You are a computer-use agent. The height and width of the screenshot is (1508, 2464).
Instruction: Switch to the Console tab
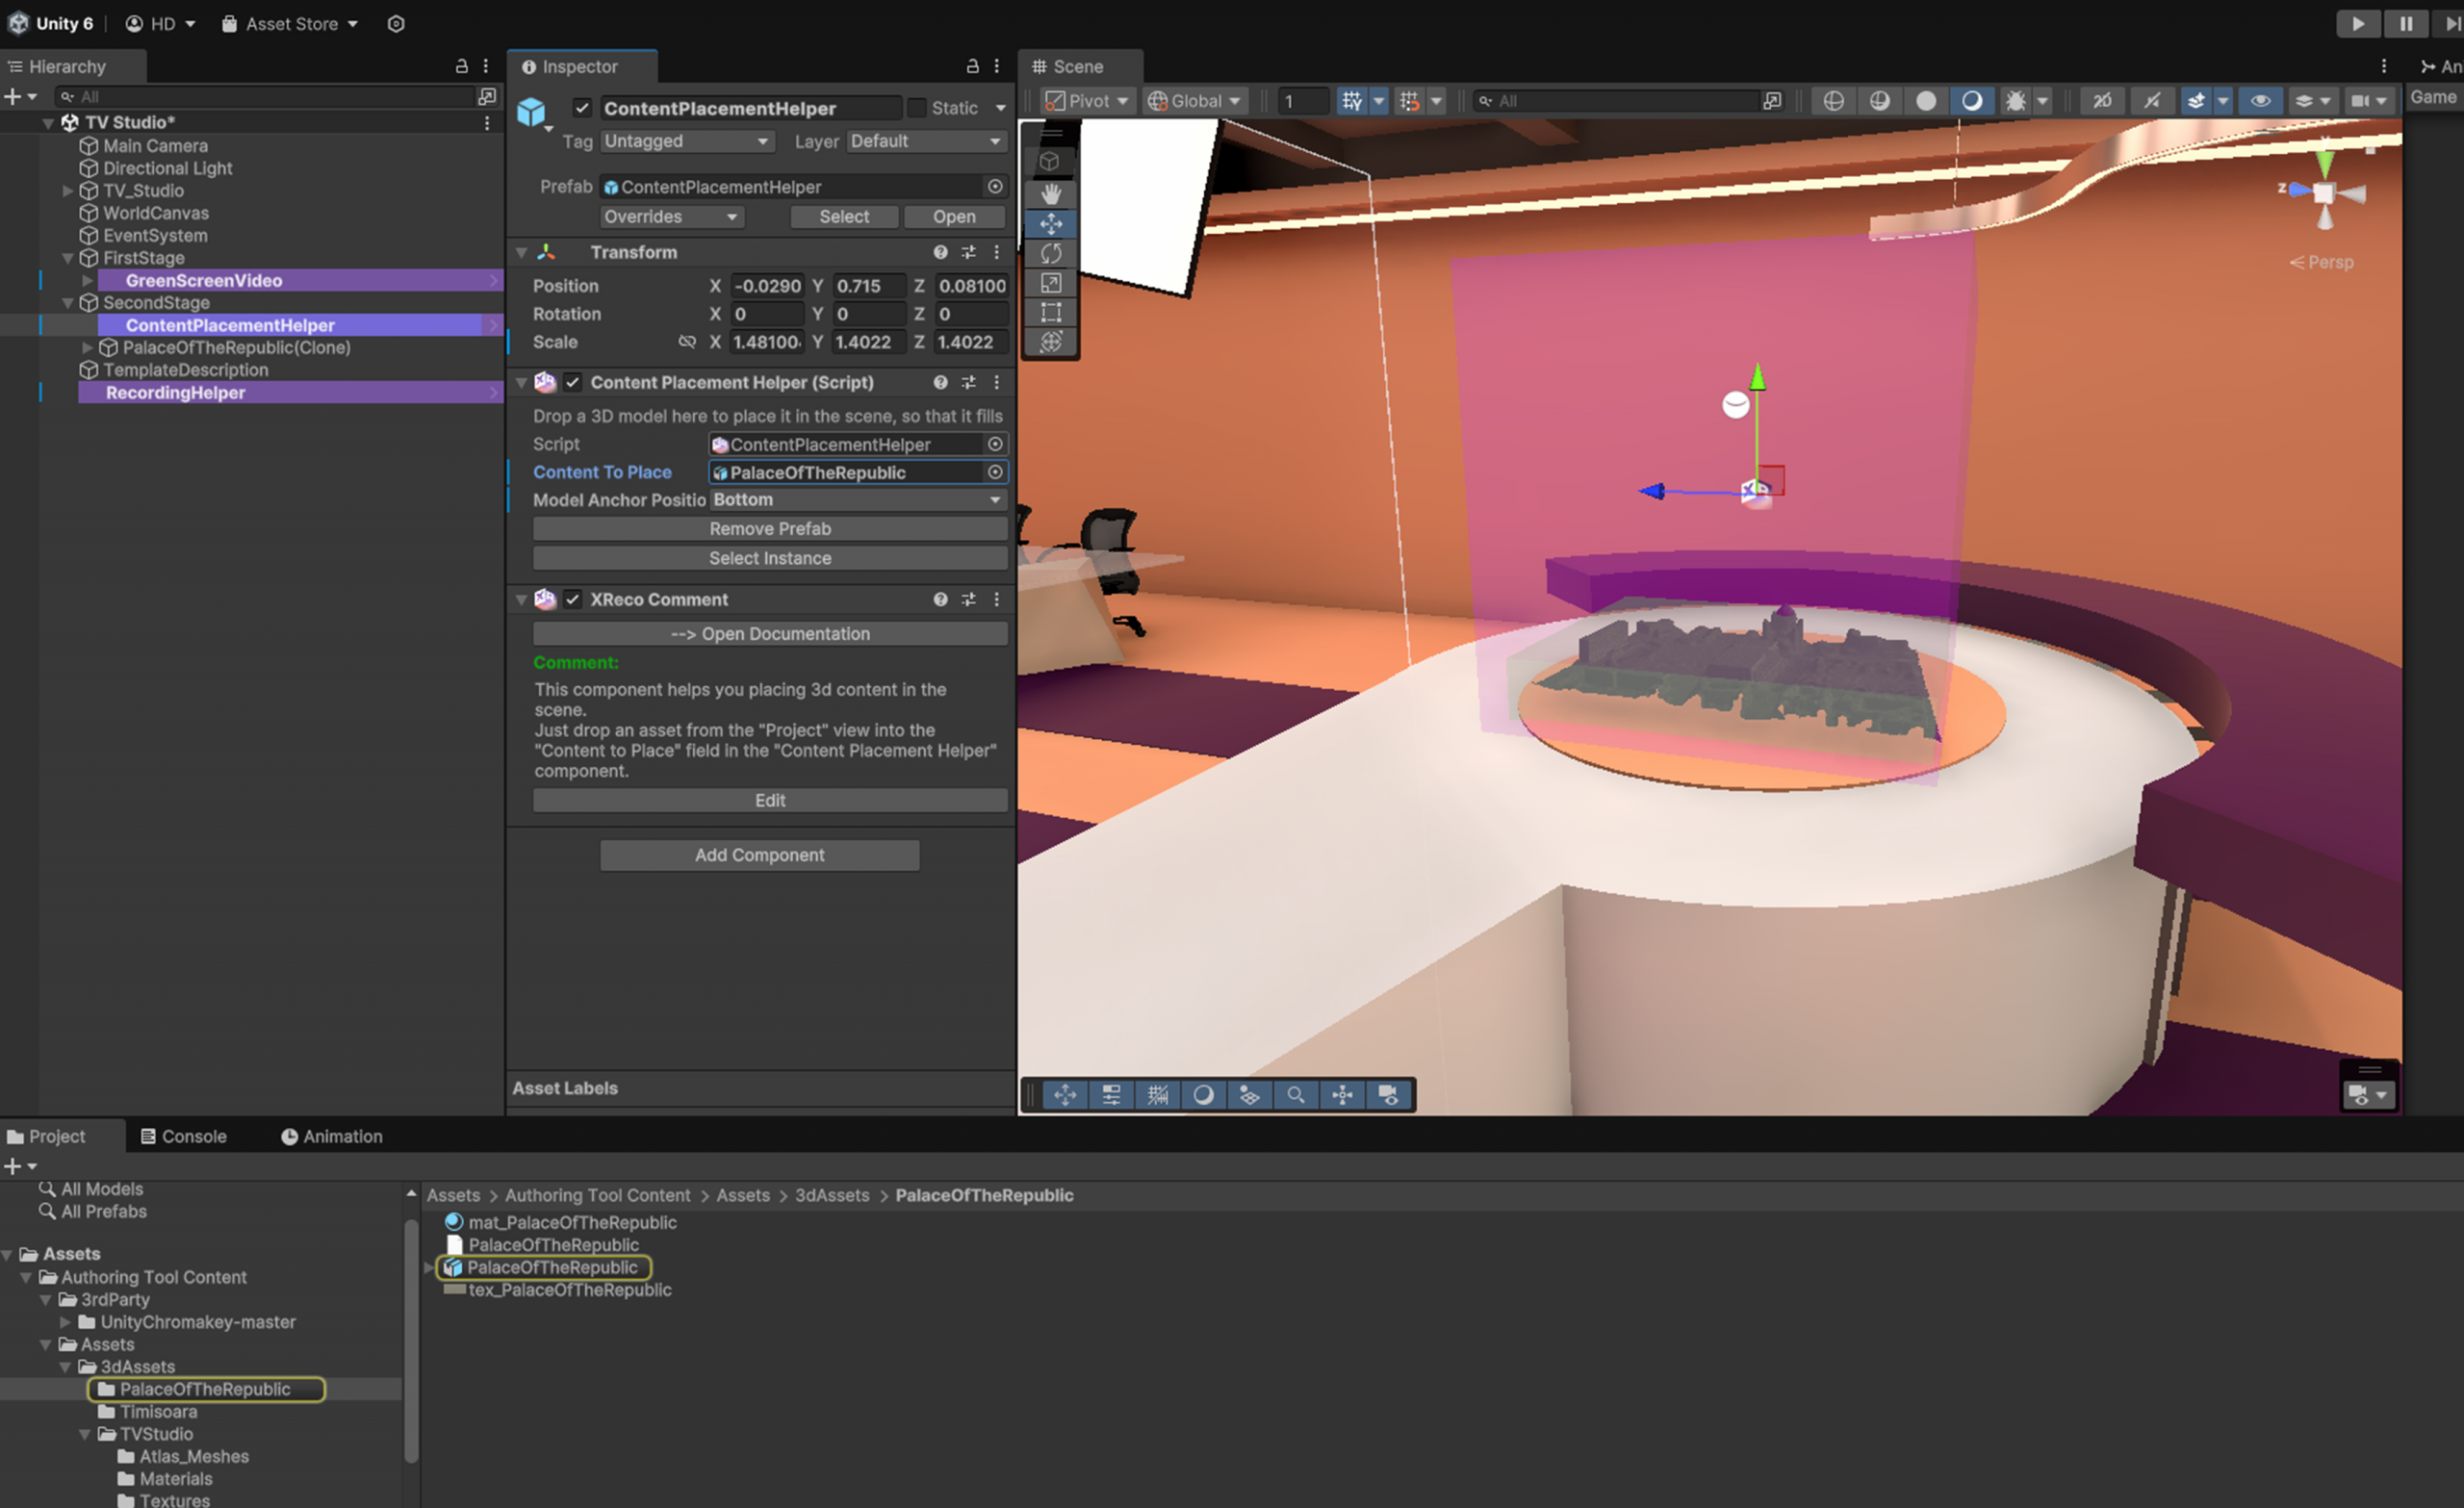(x=184, y=1136)
